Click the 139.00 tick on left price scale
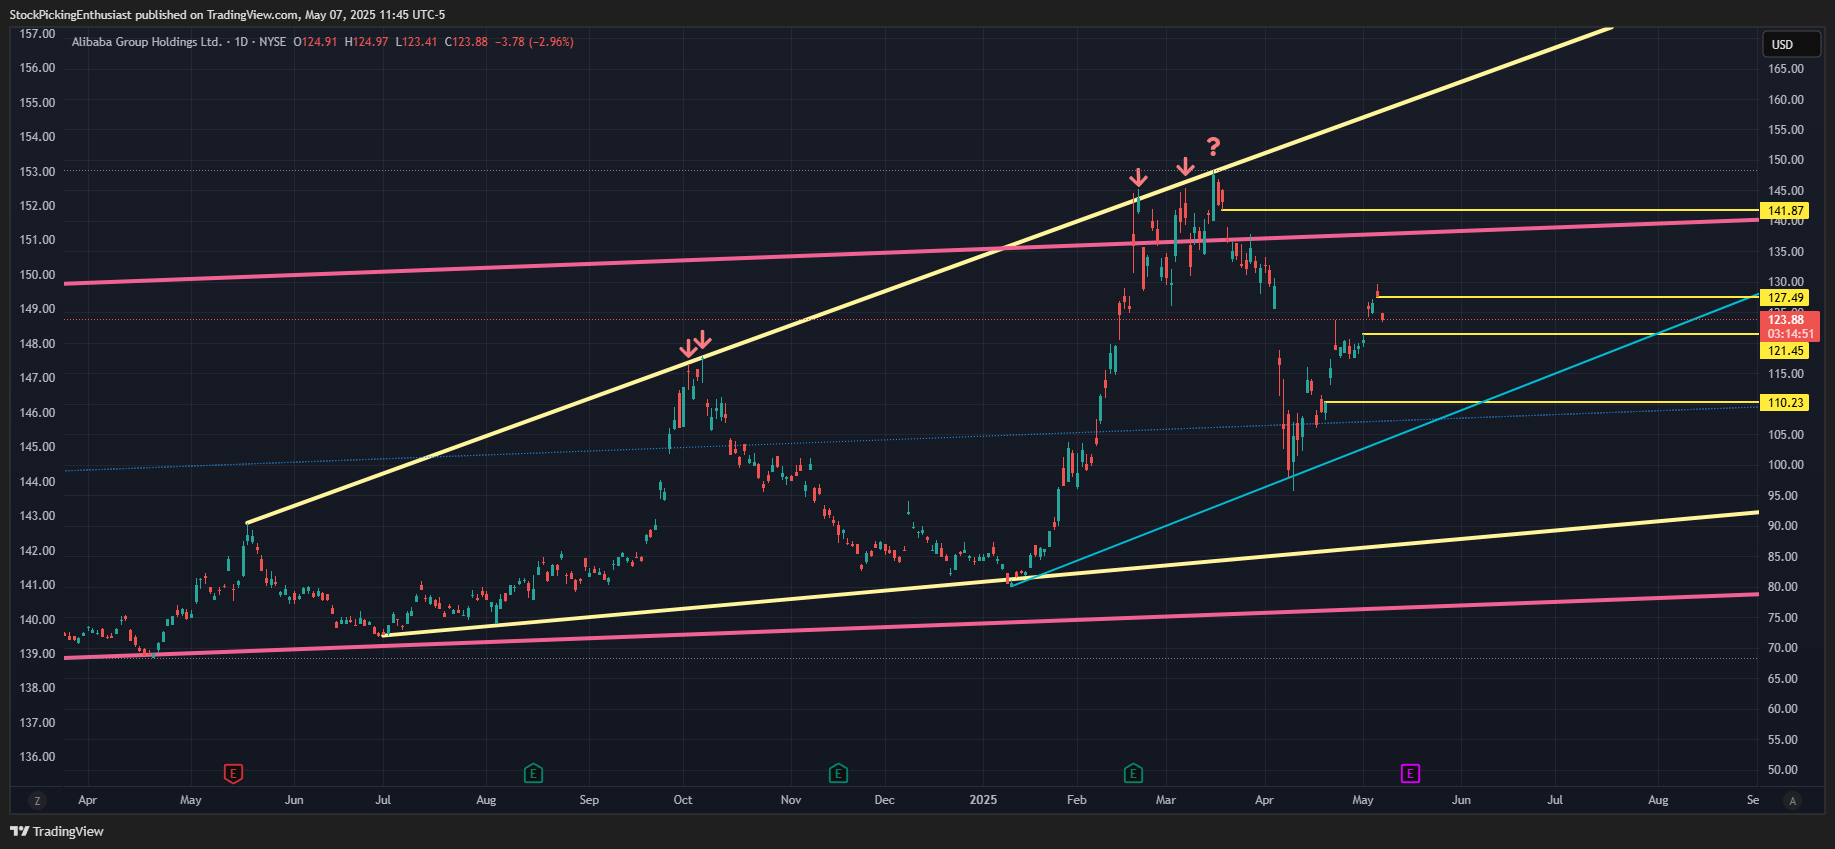Screen dimensions: 1835x849 coord(38,654)
